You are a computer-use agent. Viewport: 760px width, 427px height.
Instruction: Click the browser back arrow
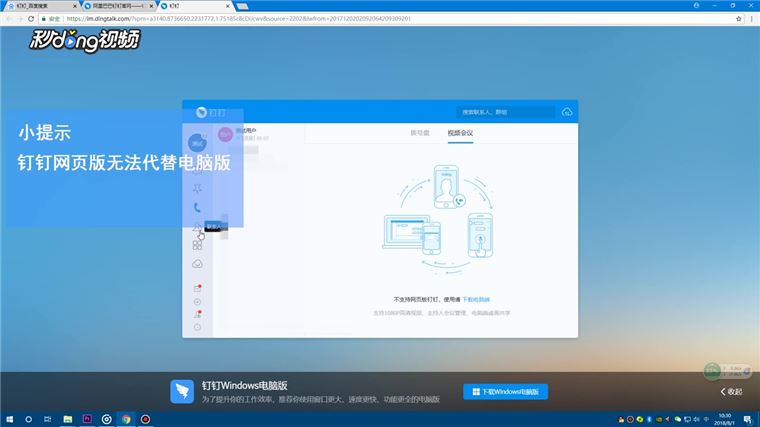pos(9,18)
